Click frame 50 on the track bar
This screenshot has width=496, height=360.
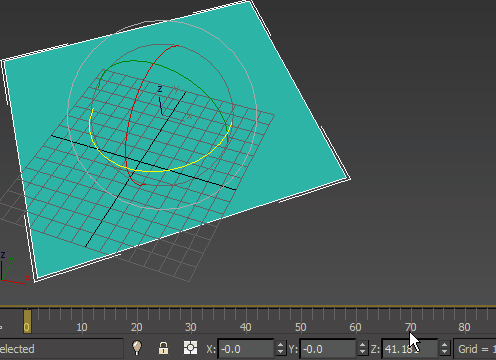(x=300, y=327)
